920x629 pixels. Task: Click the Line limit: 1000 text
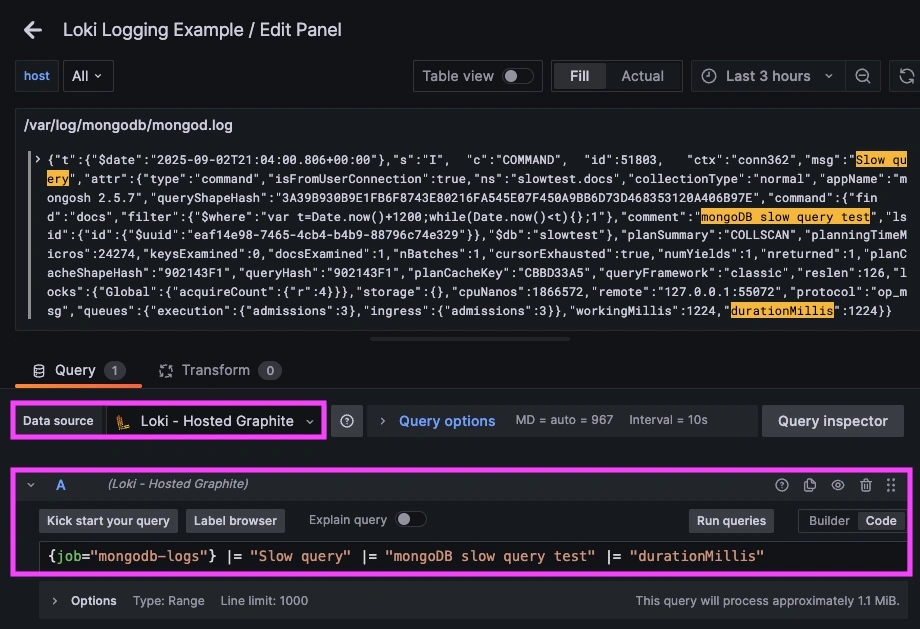264,601
